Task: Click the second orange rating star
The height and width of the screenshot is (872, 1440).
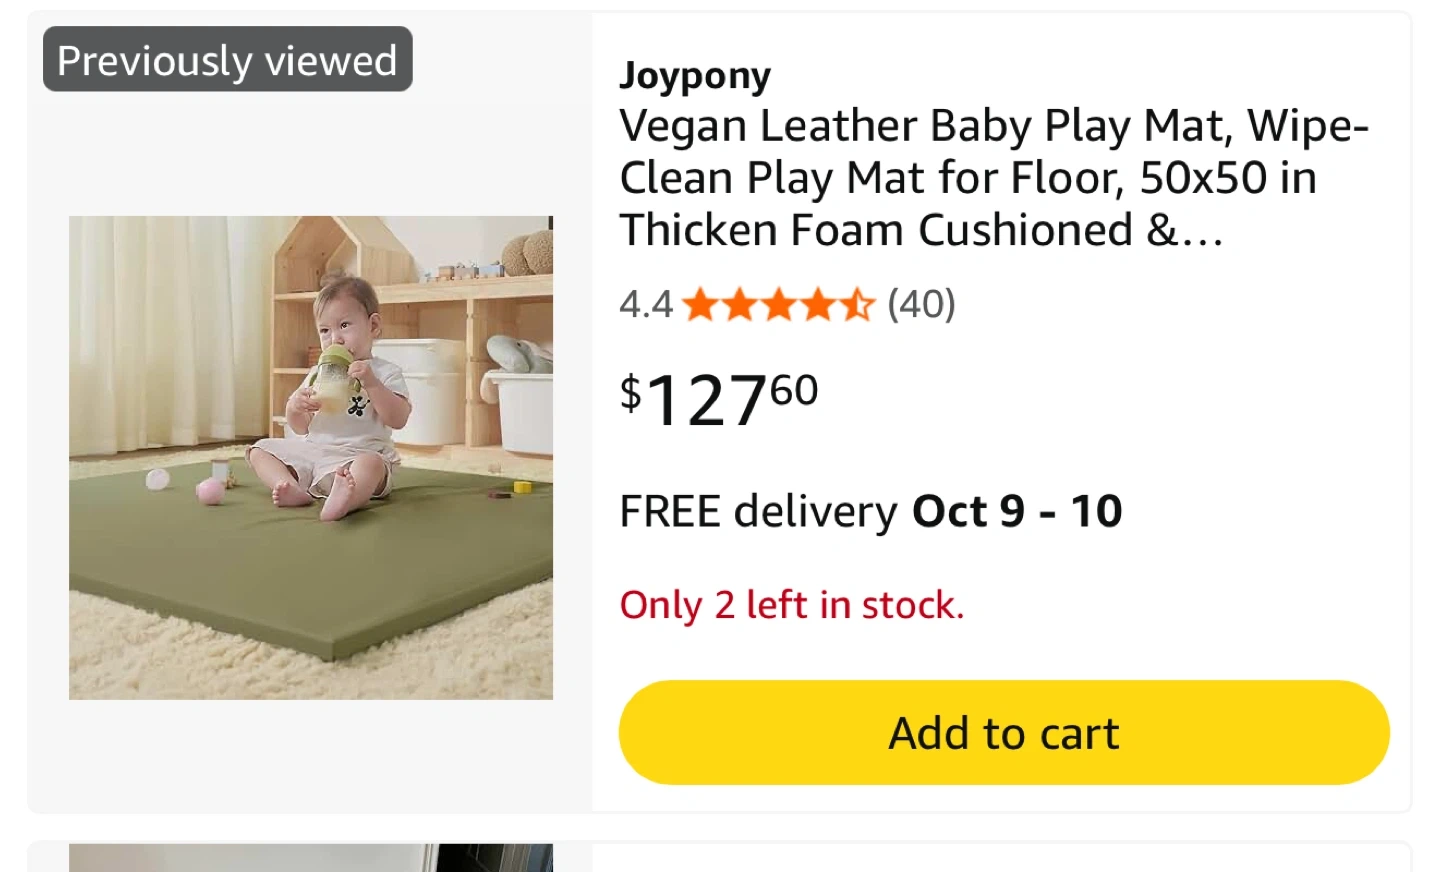Action: pyautogui.click(x=740, y=304)
